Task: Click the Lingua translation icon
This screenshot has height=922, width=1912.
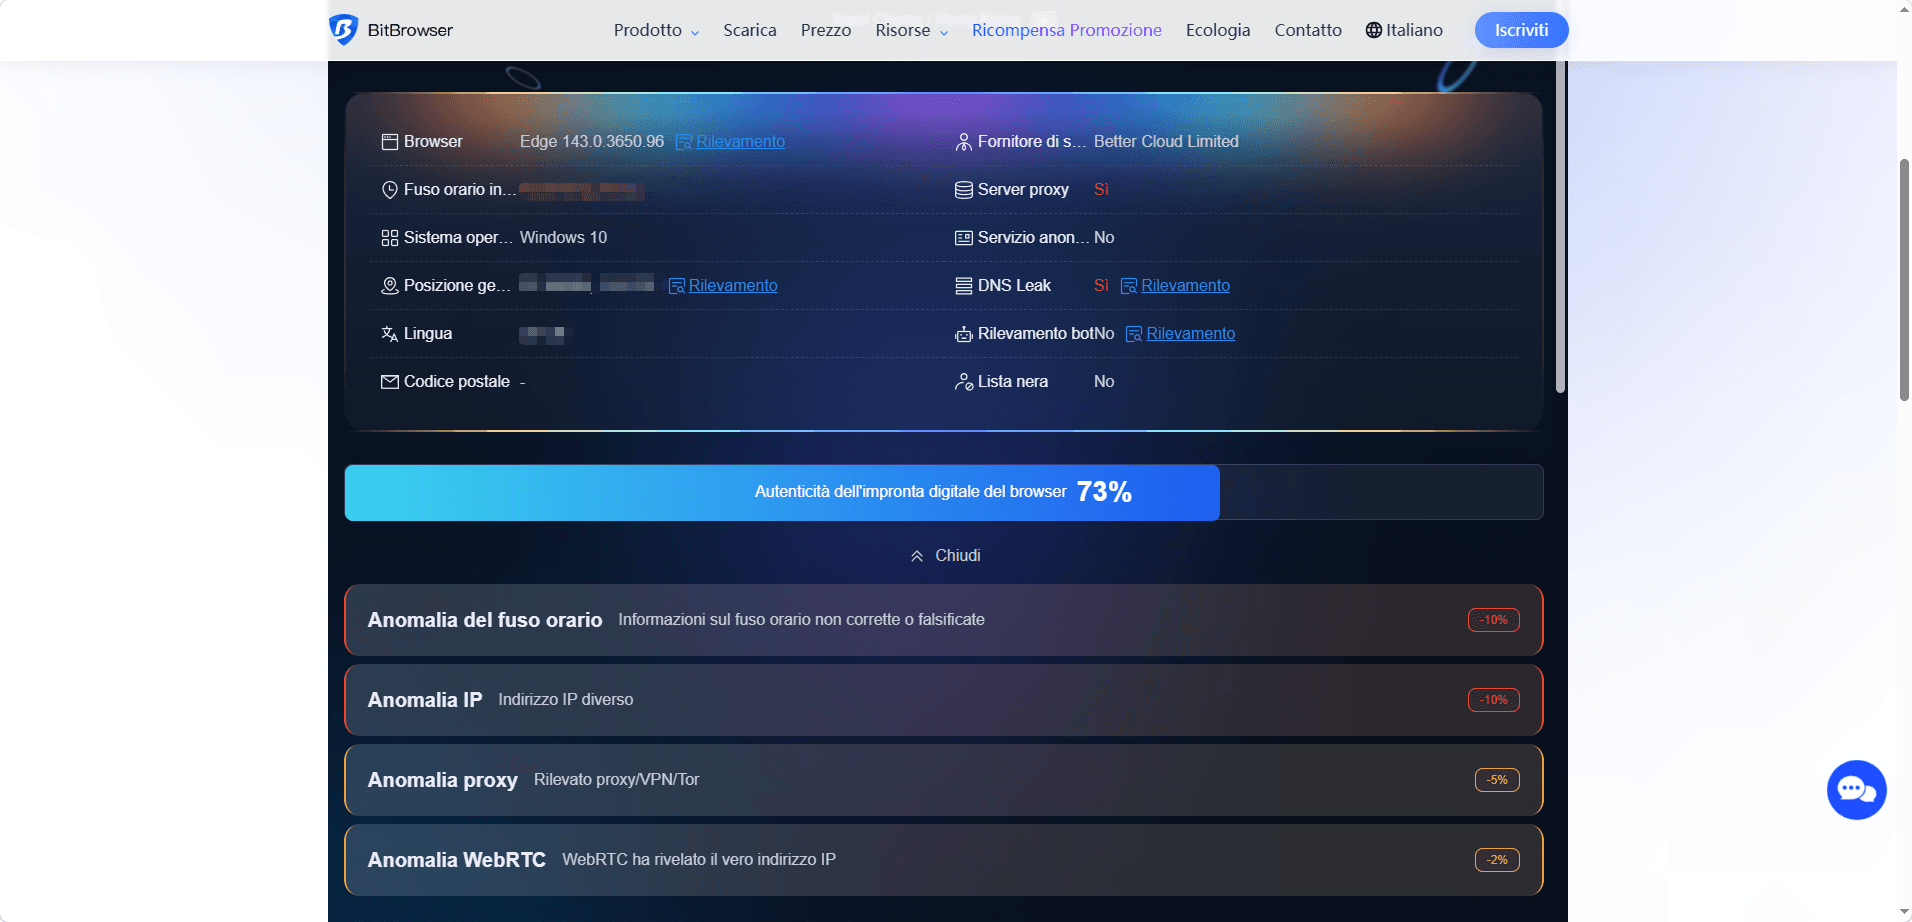Action: (x=390, y=333)
